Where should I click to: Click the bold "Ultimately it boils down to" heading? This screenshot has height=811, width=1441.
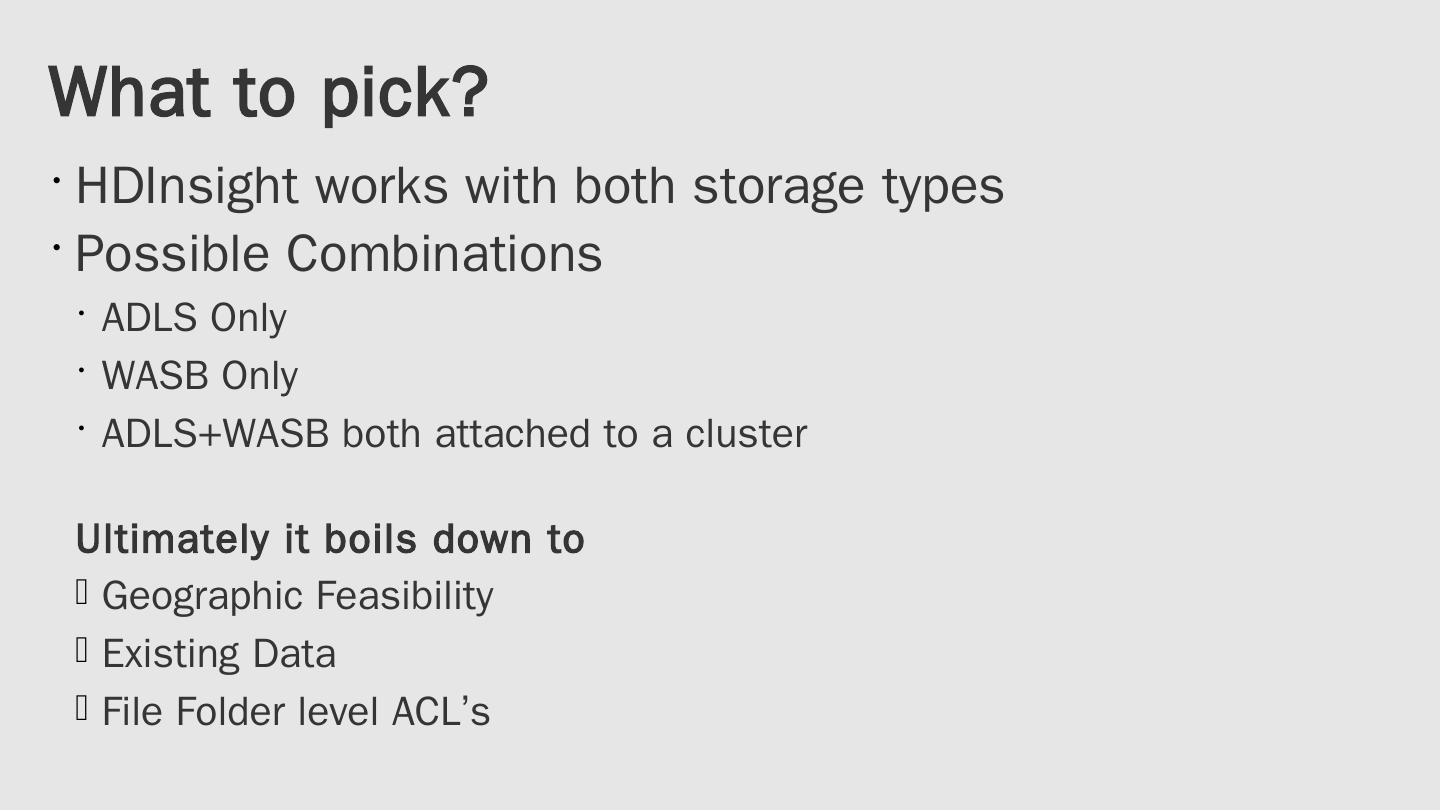pyautogui.click(x=330, y=539)
